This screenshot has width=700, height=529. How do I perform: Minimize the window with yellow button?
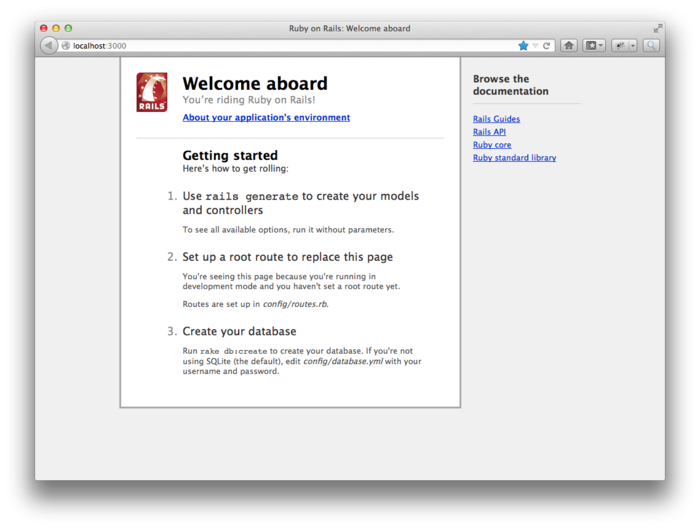click(x=56, y=28)
